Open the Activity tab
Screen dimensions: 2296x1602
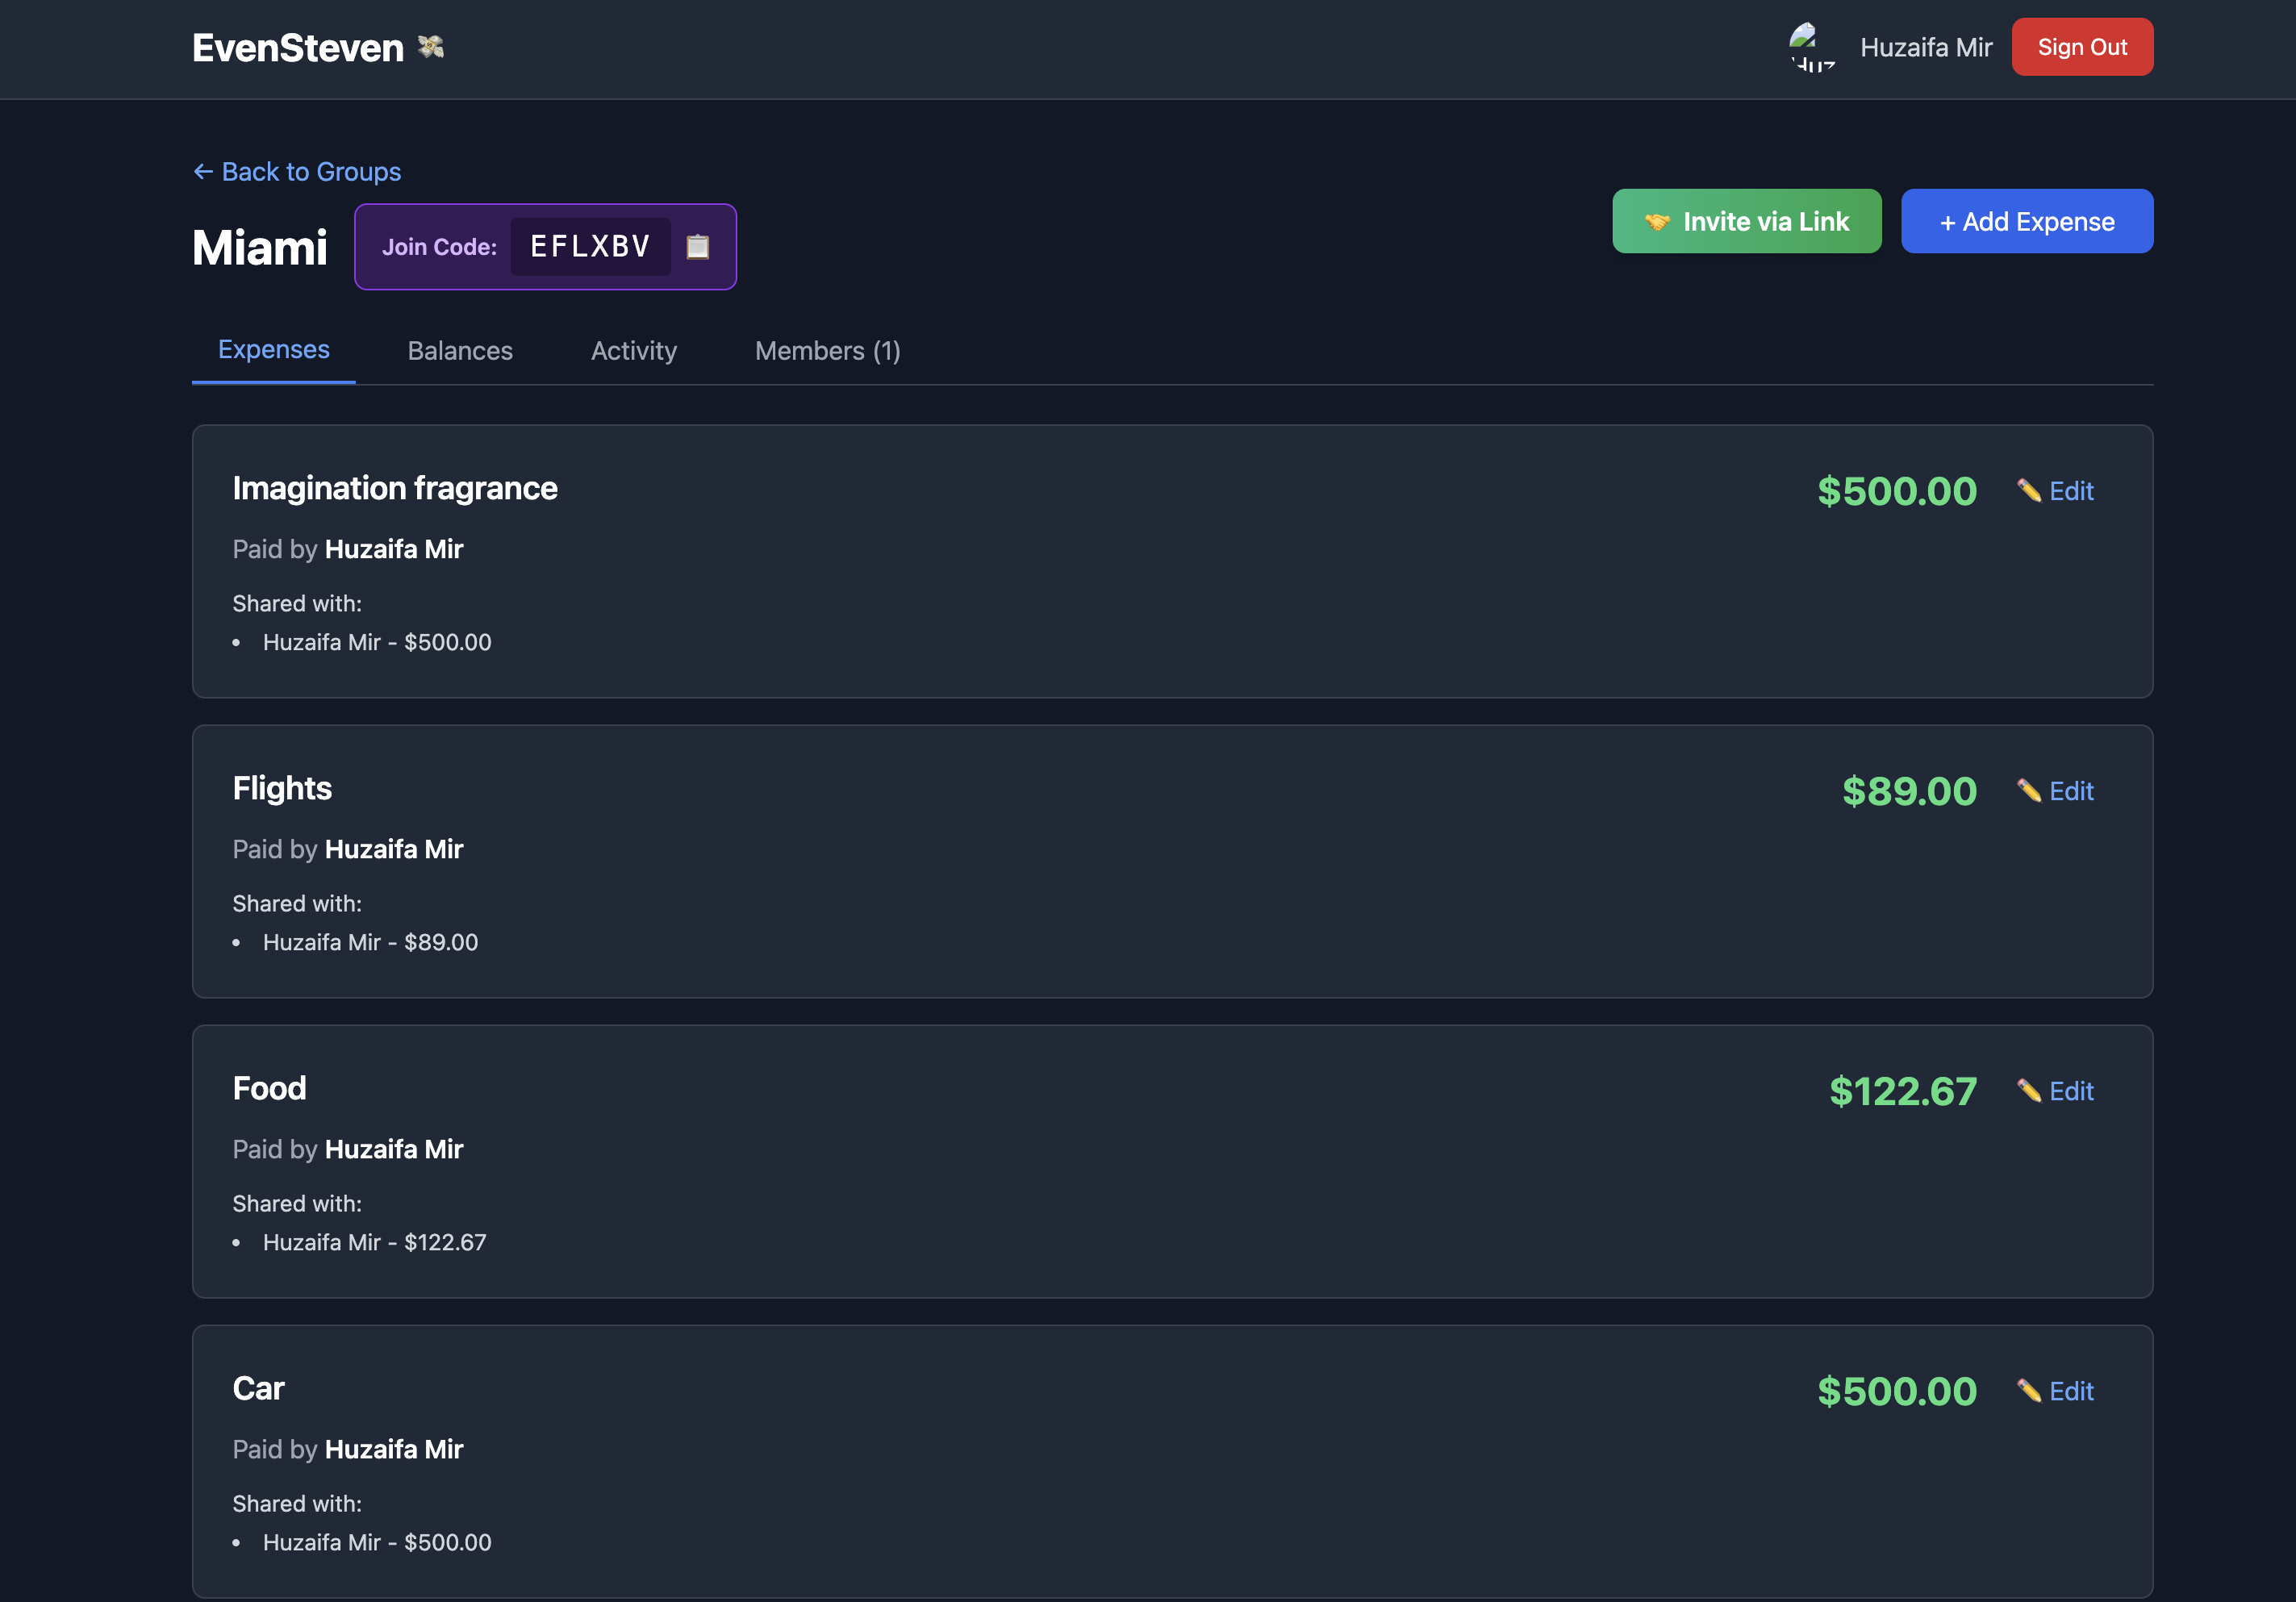(633, 351)
